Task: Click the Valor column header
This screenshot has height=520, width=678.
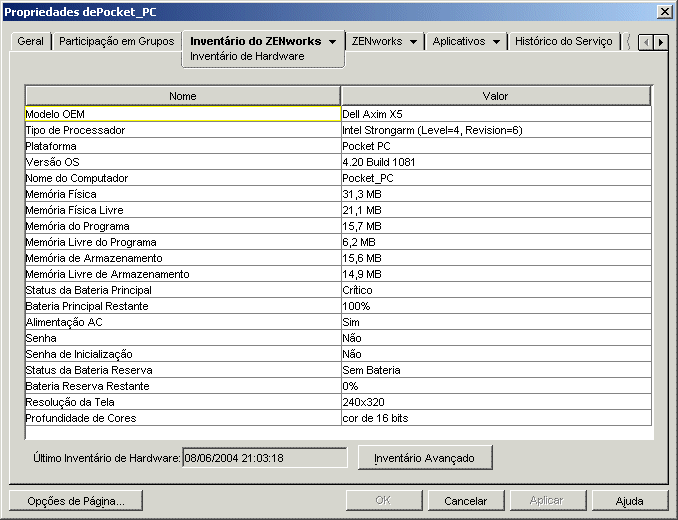Action: 496,96
